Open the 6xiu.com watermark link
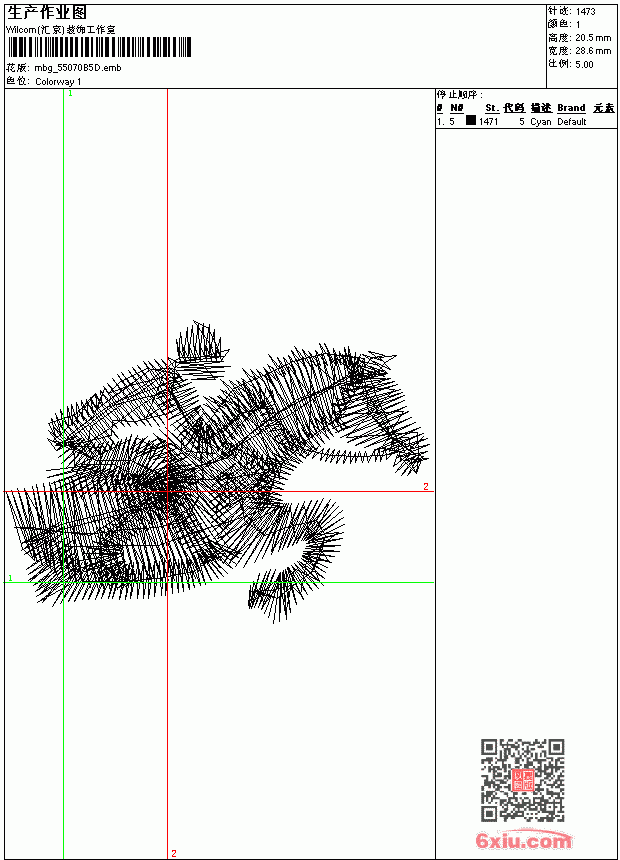This screenshot has height=860, width=620. (524, 840)
